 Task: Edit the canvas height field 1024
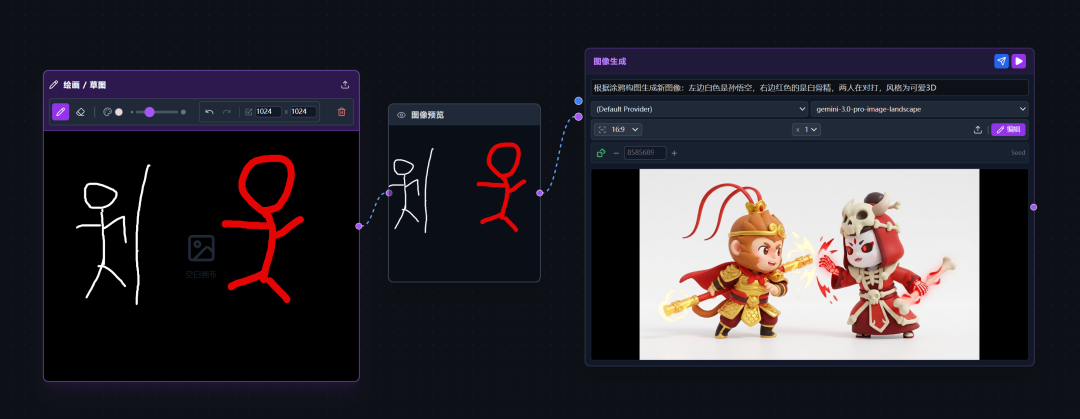pyautogui.click(x=303, y=112)
